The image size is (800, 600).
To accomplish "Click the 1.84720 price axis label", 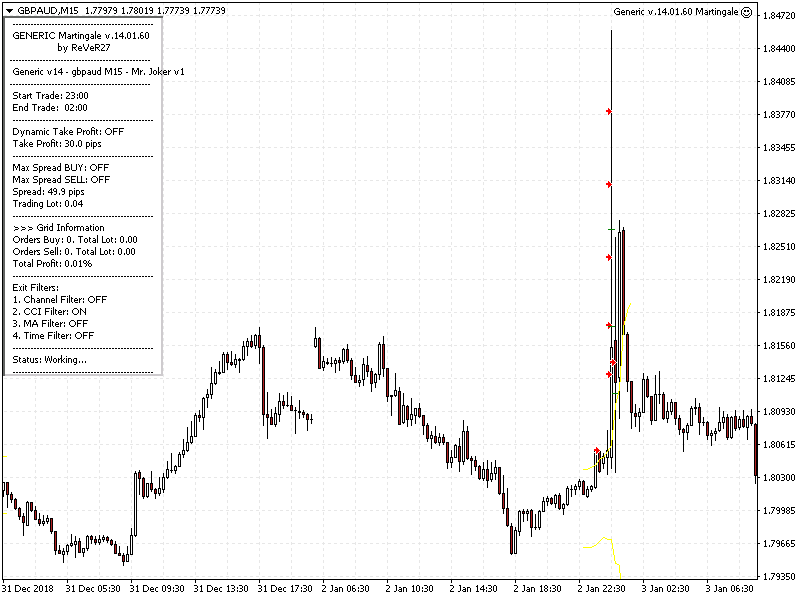I will click(x=779, y=16).
